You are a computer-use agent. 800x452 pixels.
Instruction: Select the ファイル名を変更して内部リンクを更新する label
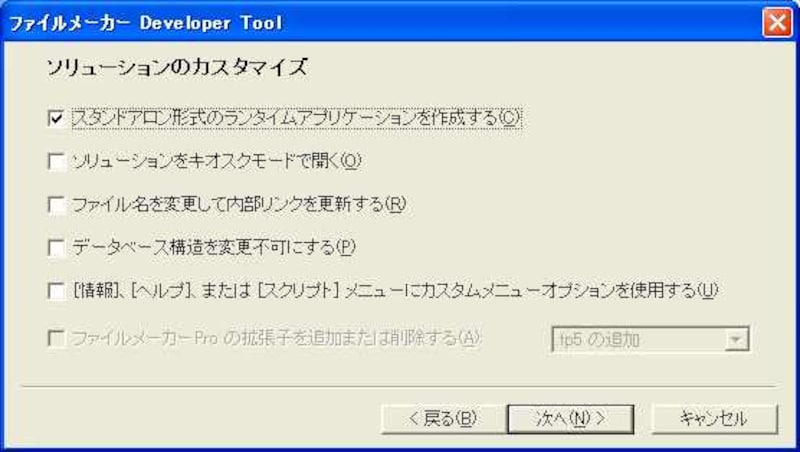point(239,205)
